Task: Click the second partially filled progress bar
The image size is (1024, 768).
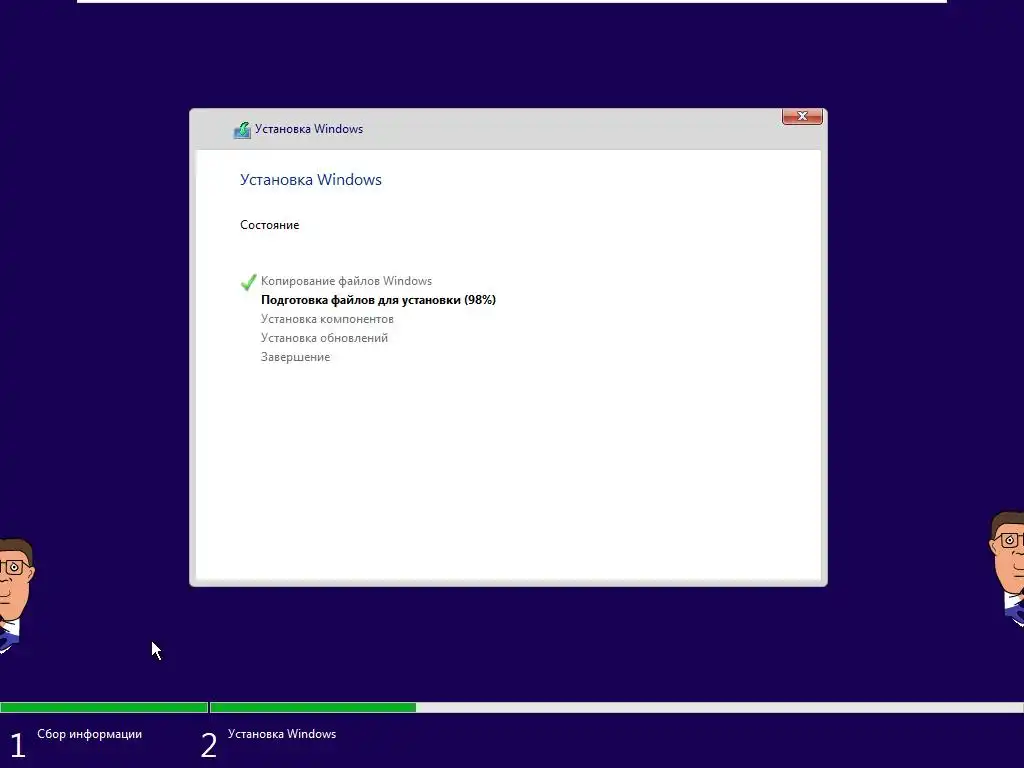Action: point(616,707)
